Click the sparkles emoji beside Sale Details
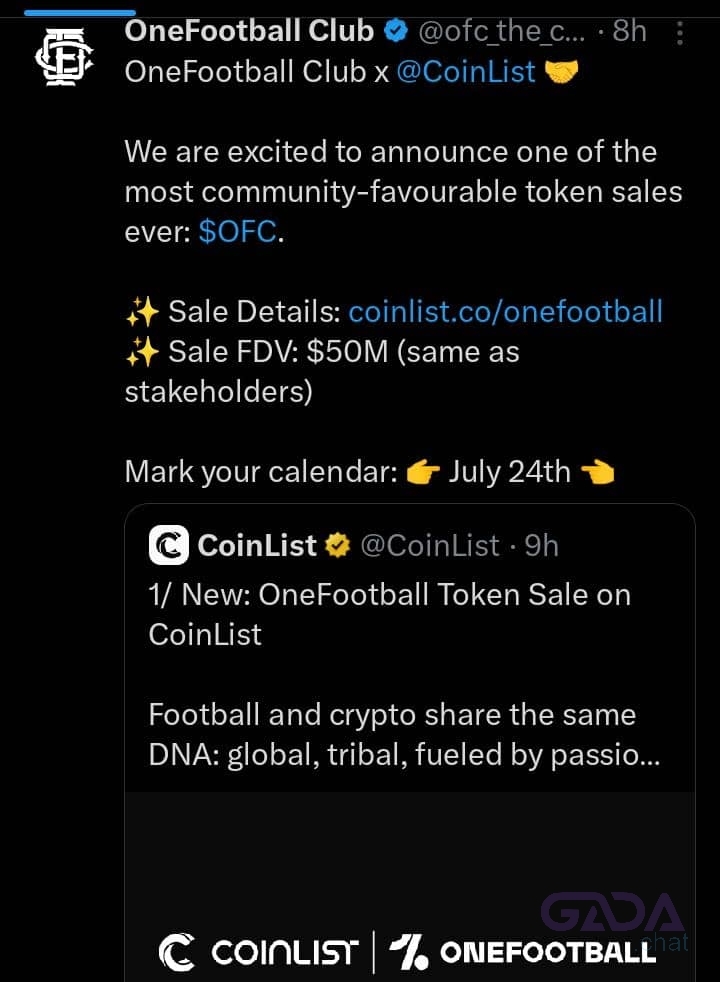Image resolution: width=720 pixels, height=982 pixels. coord(142,312)
